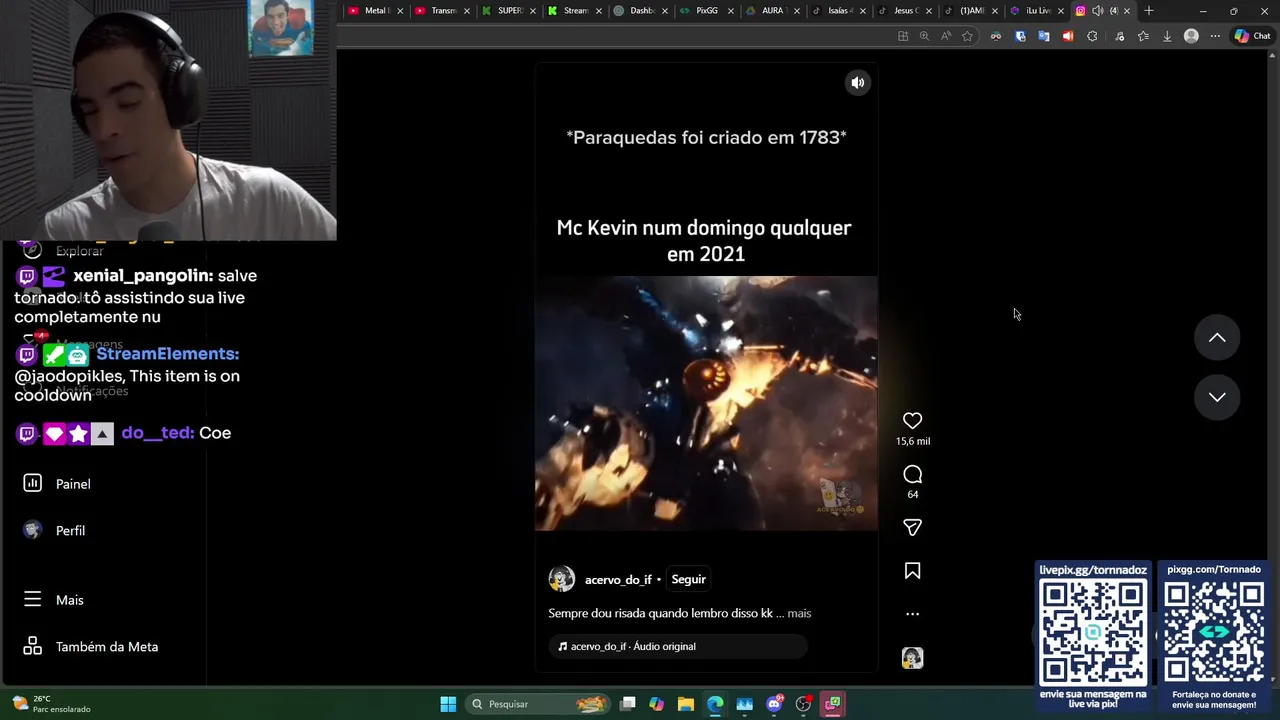Switch to the 'Isaías' TikTok tab
The width and height of the screenshot is (1280, 720).
pyautogui.click(x=838, y=11)
